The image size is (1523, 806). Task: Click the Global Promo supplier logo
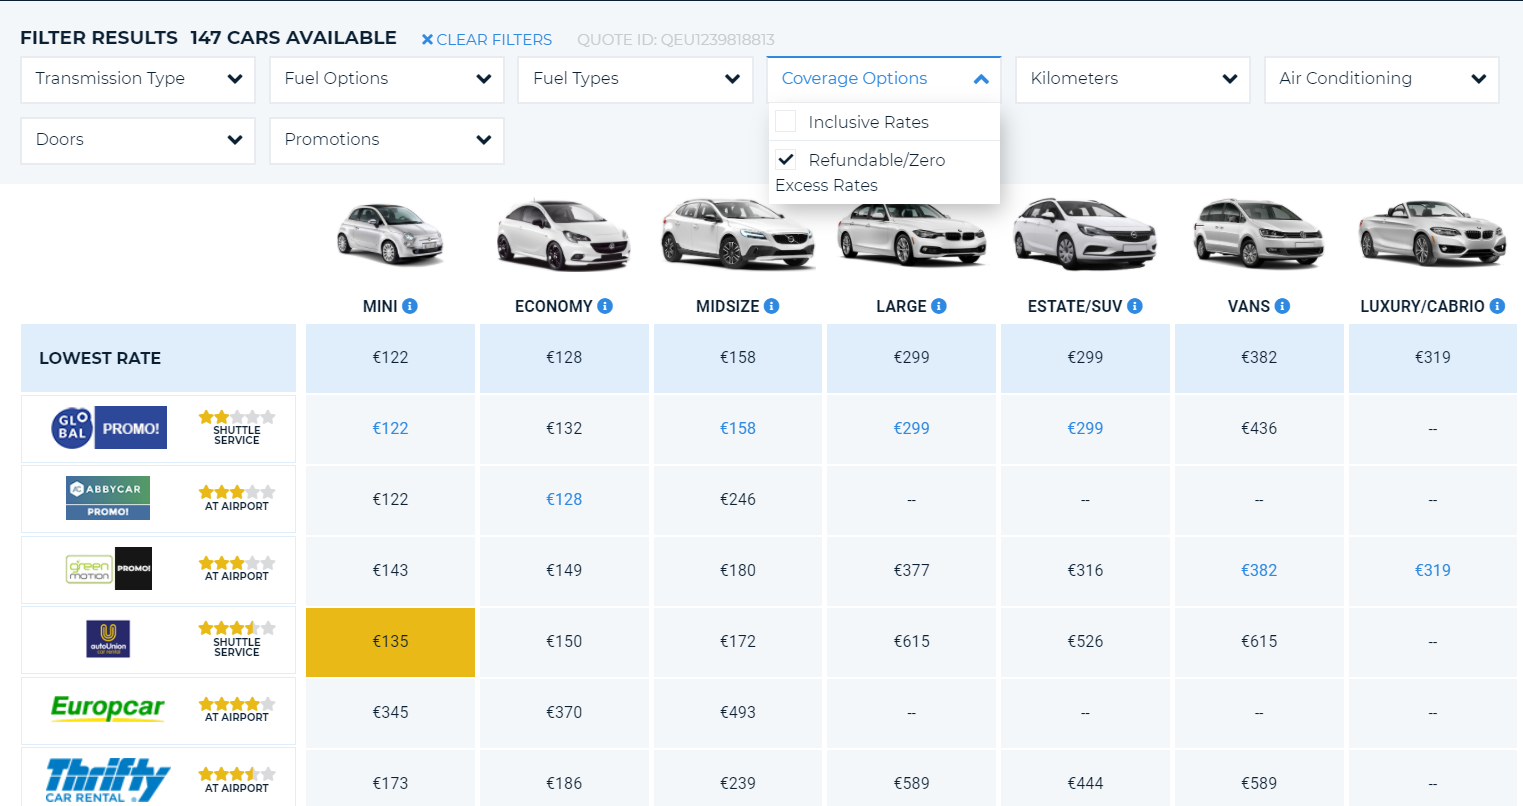[109, 428]
